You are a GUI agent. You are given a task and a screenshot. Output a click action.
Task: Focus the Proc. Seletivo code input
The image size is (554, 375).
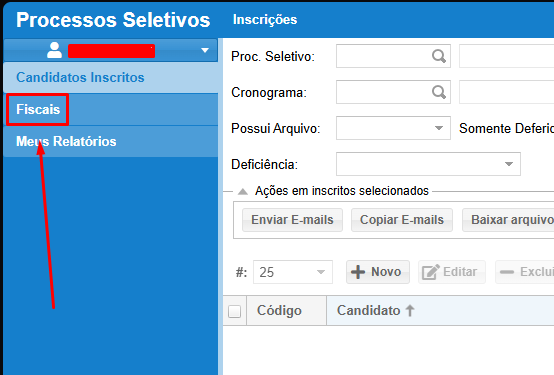click(x=393, y=56)
